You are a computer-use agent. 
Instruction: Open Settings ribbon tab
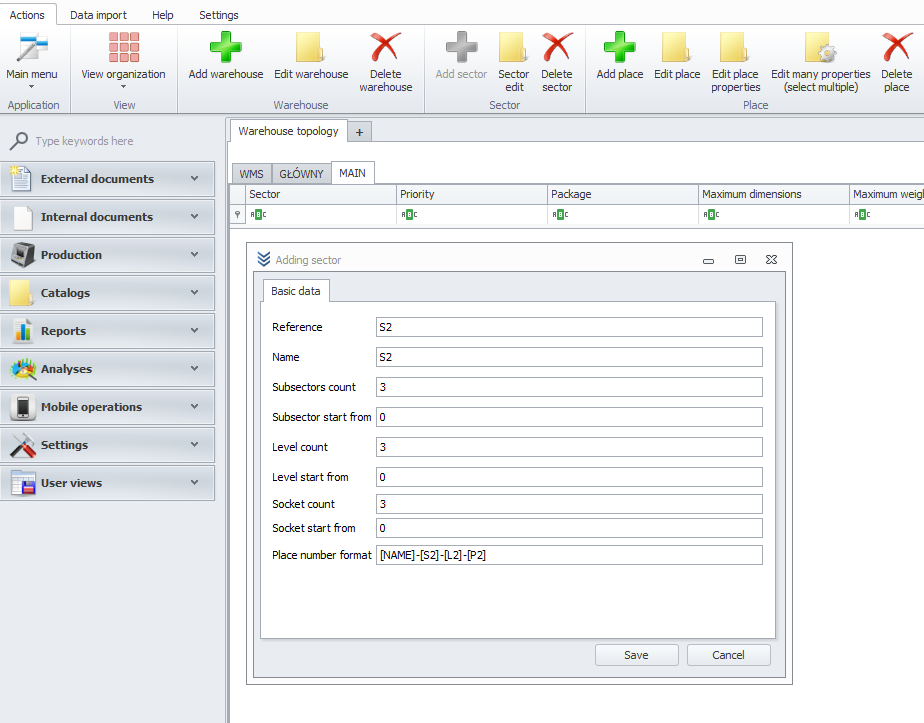pyautogui.click(x=219, y=15)
